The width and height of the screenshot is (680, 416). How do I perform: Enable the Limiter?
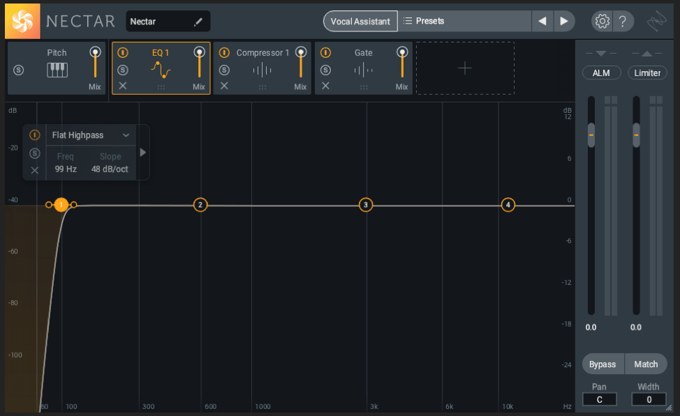pos(647,73)
